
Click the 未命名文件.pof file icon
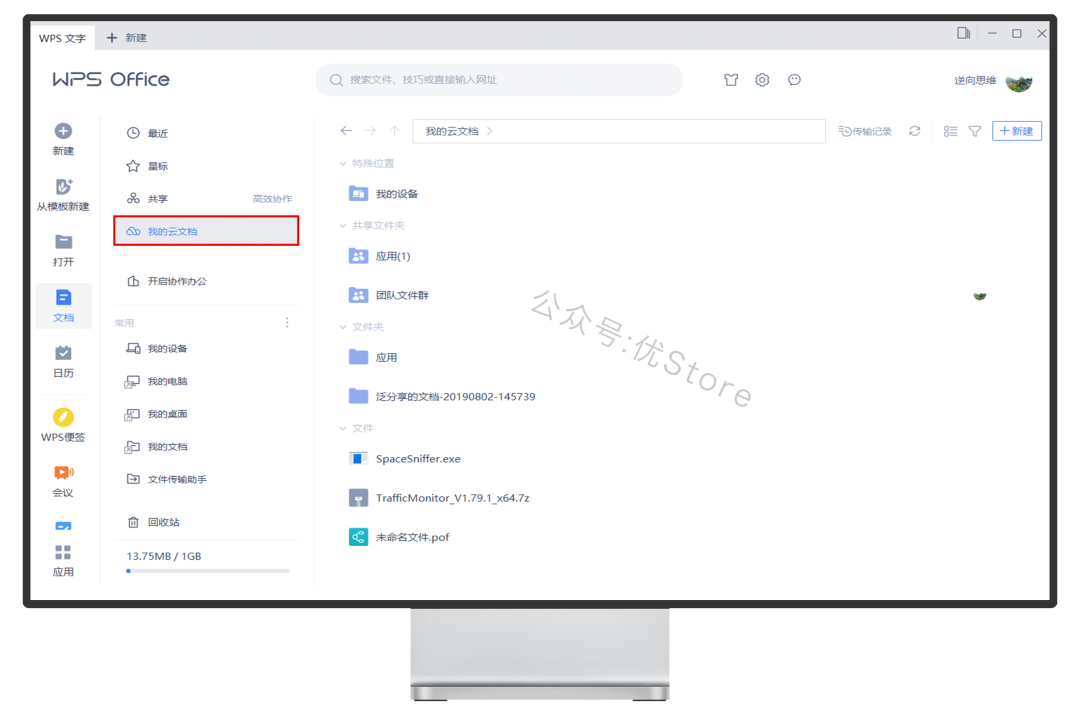point(358,537)
